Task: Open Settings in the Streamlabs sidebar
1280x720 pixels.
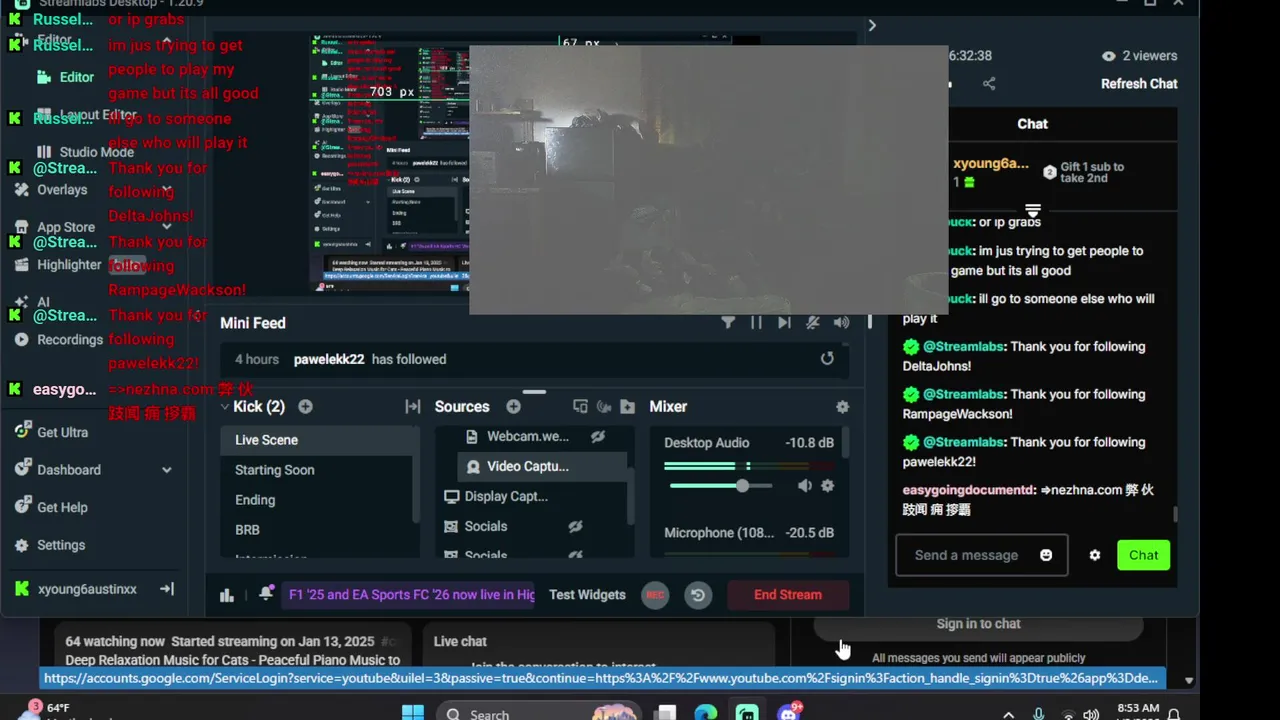Action: tap(60, 545)
